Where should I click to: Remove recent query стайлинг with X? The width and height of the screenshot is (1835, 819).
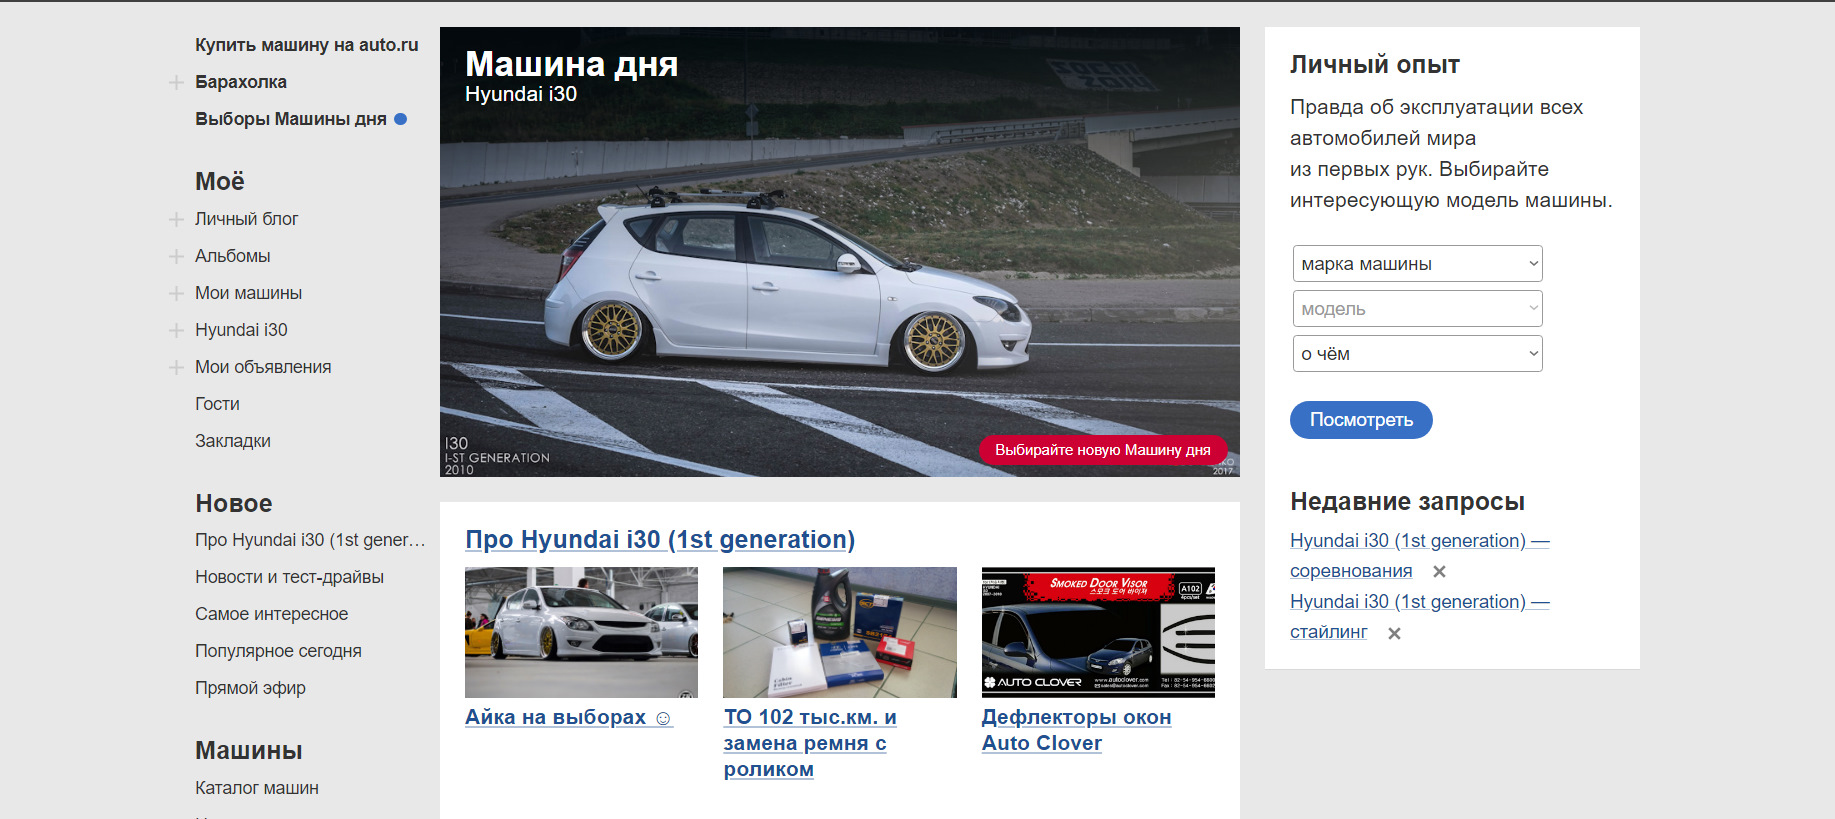(x=1394, y=633)
